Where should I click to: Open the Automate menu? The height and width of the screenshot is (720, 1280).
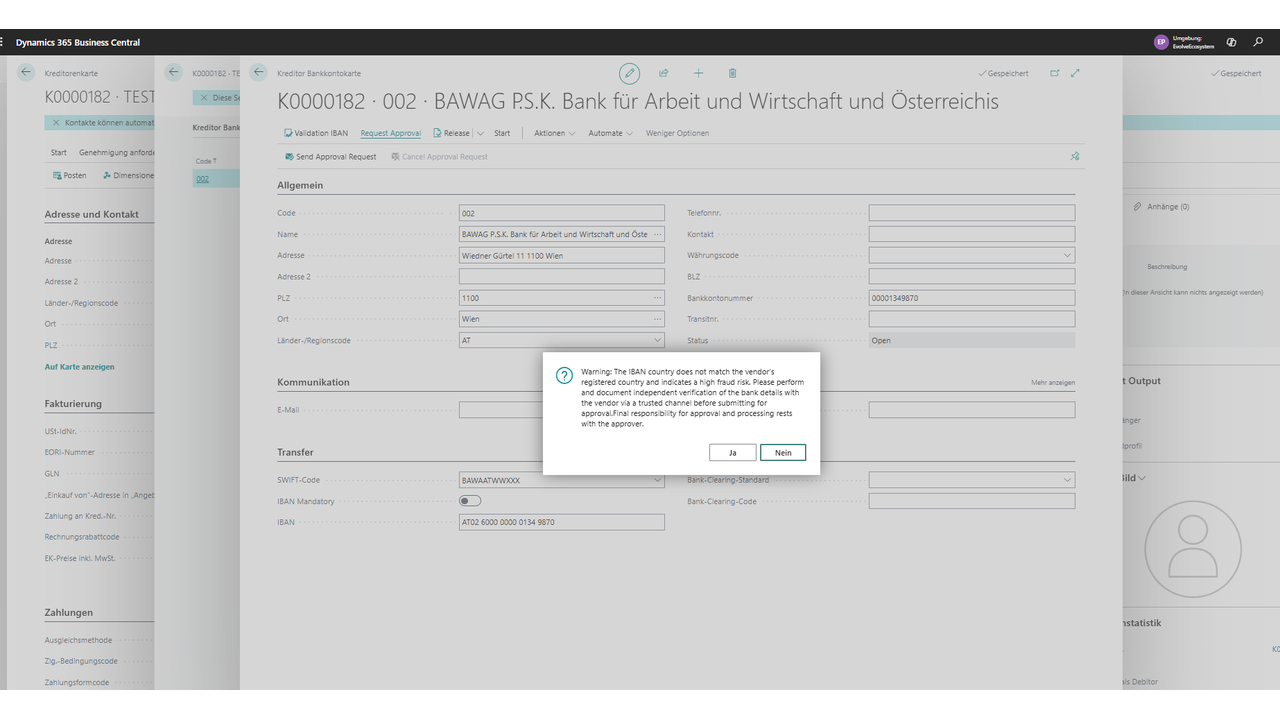point(610,133)
